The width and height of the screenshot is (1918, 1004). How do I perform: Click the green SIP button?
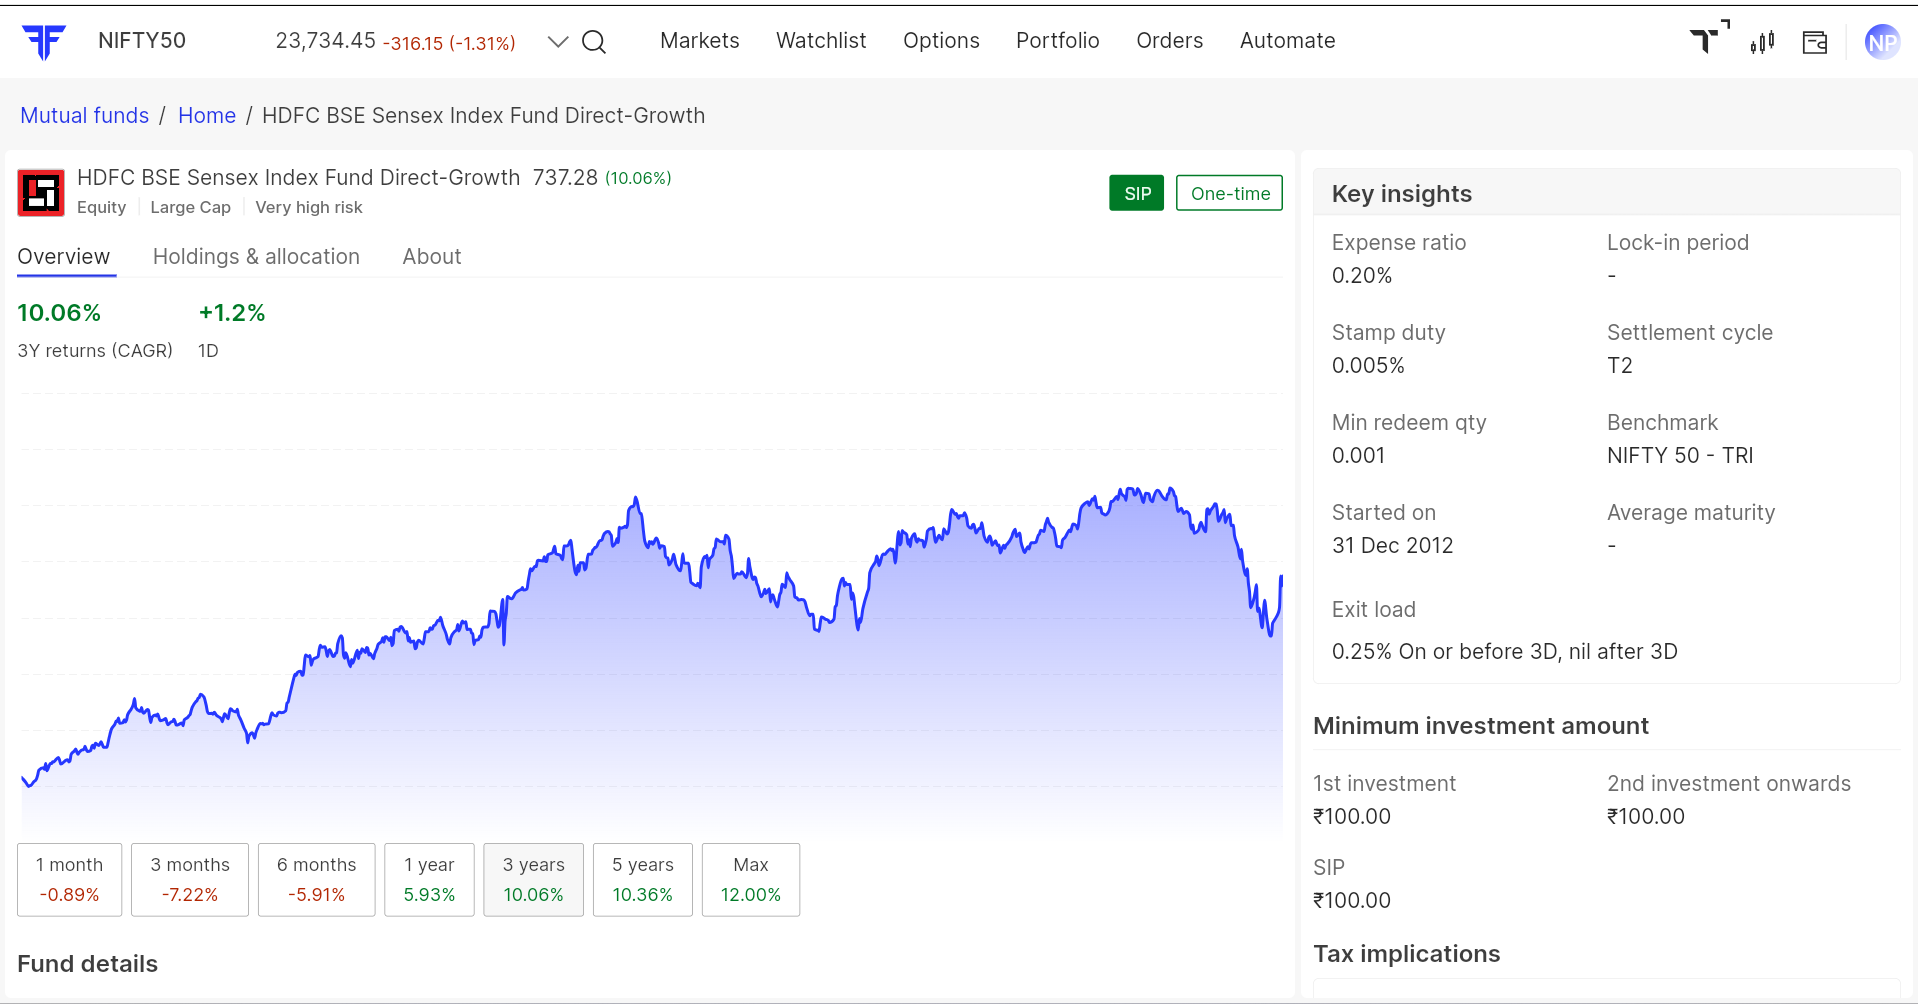1136,193
